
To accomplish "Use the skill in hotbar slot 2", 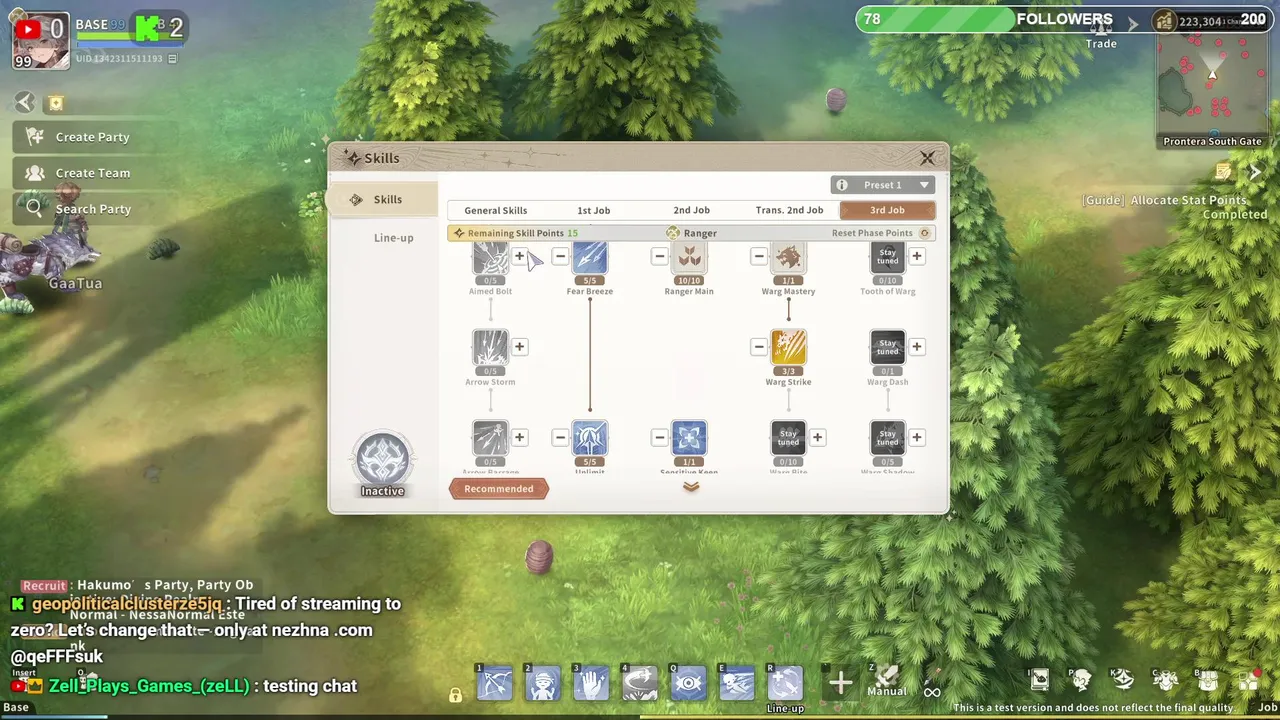I will [543, 683].
